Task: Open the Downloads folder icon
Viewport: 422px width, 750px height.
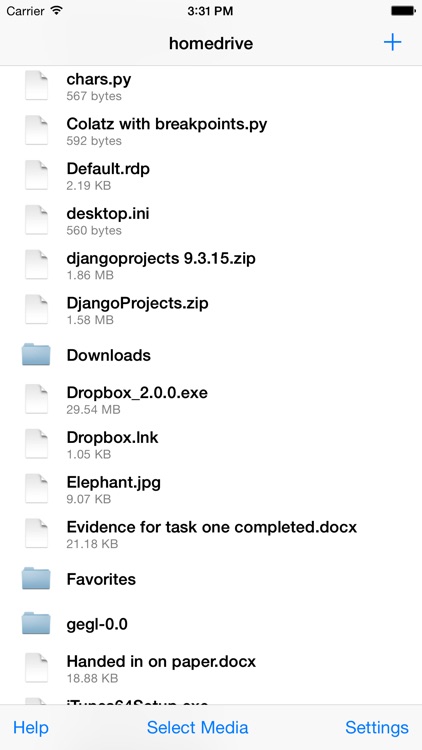Action: point(36,354)
